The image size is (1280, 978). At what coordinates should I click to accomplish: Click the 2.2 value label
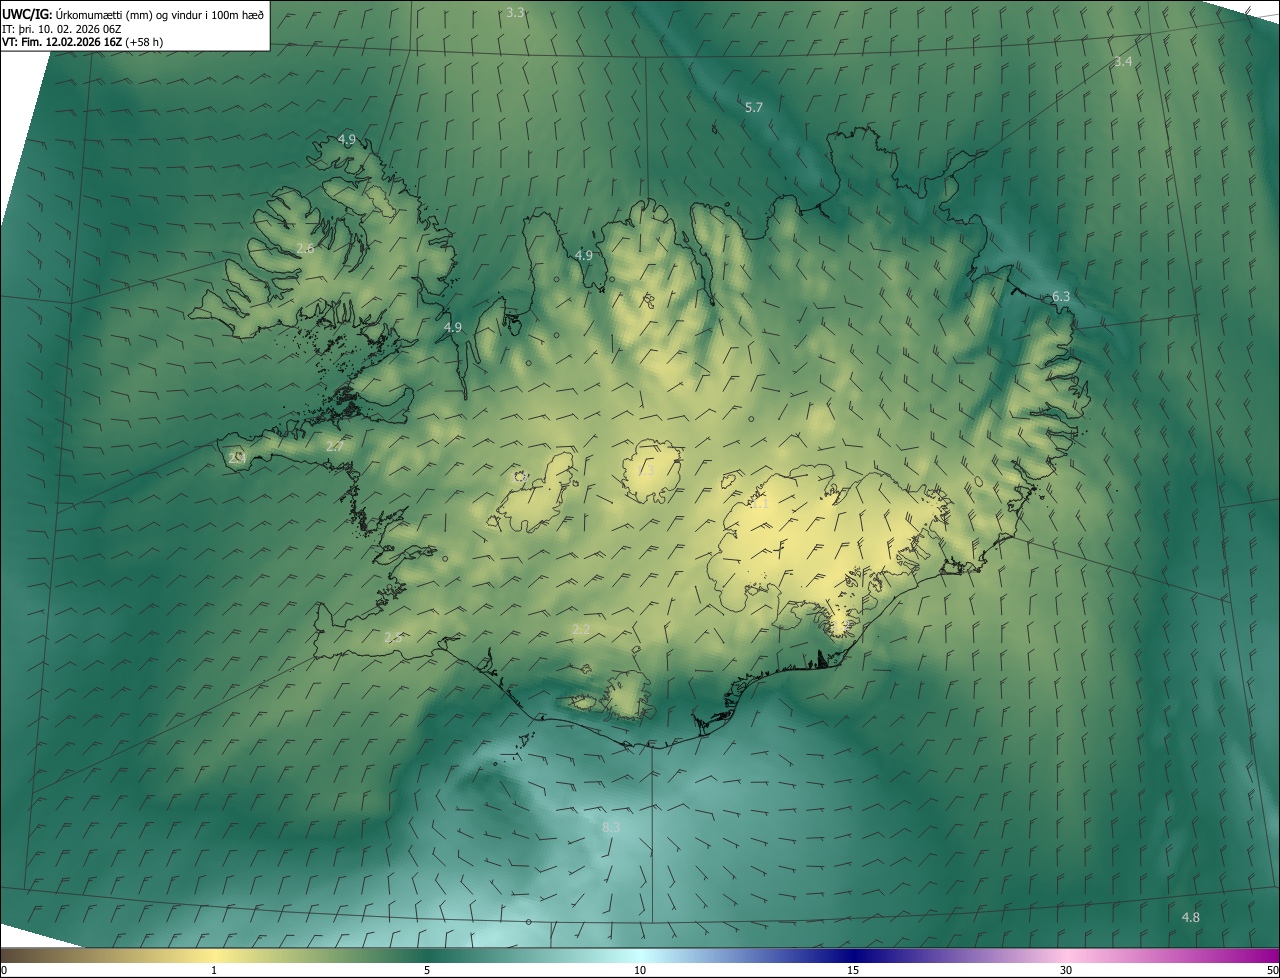point(581,629)
